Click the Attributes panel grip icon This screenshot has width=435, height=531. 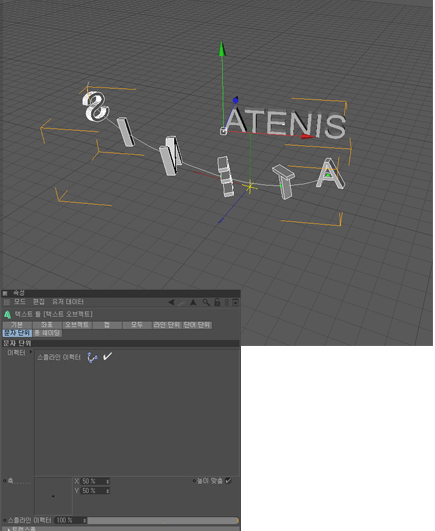pos(5,293)
